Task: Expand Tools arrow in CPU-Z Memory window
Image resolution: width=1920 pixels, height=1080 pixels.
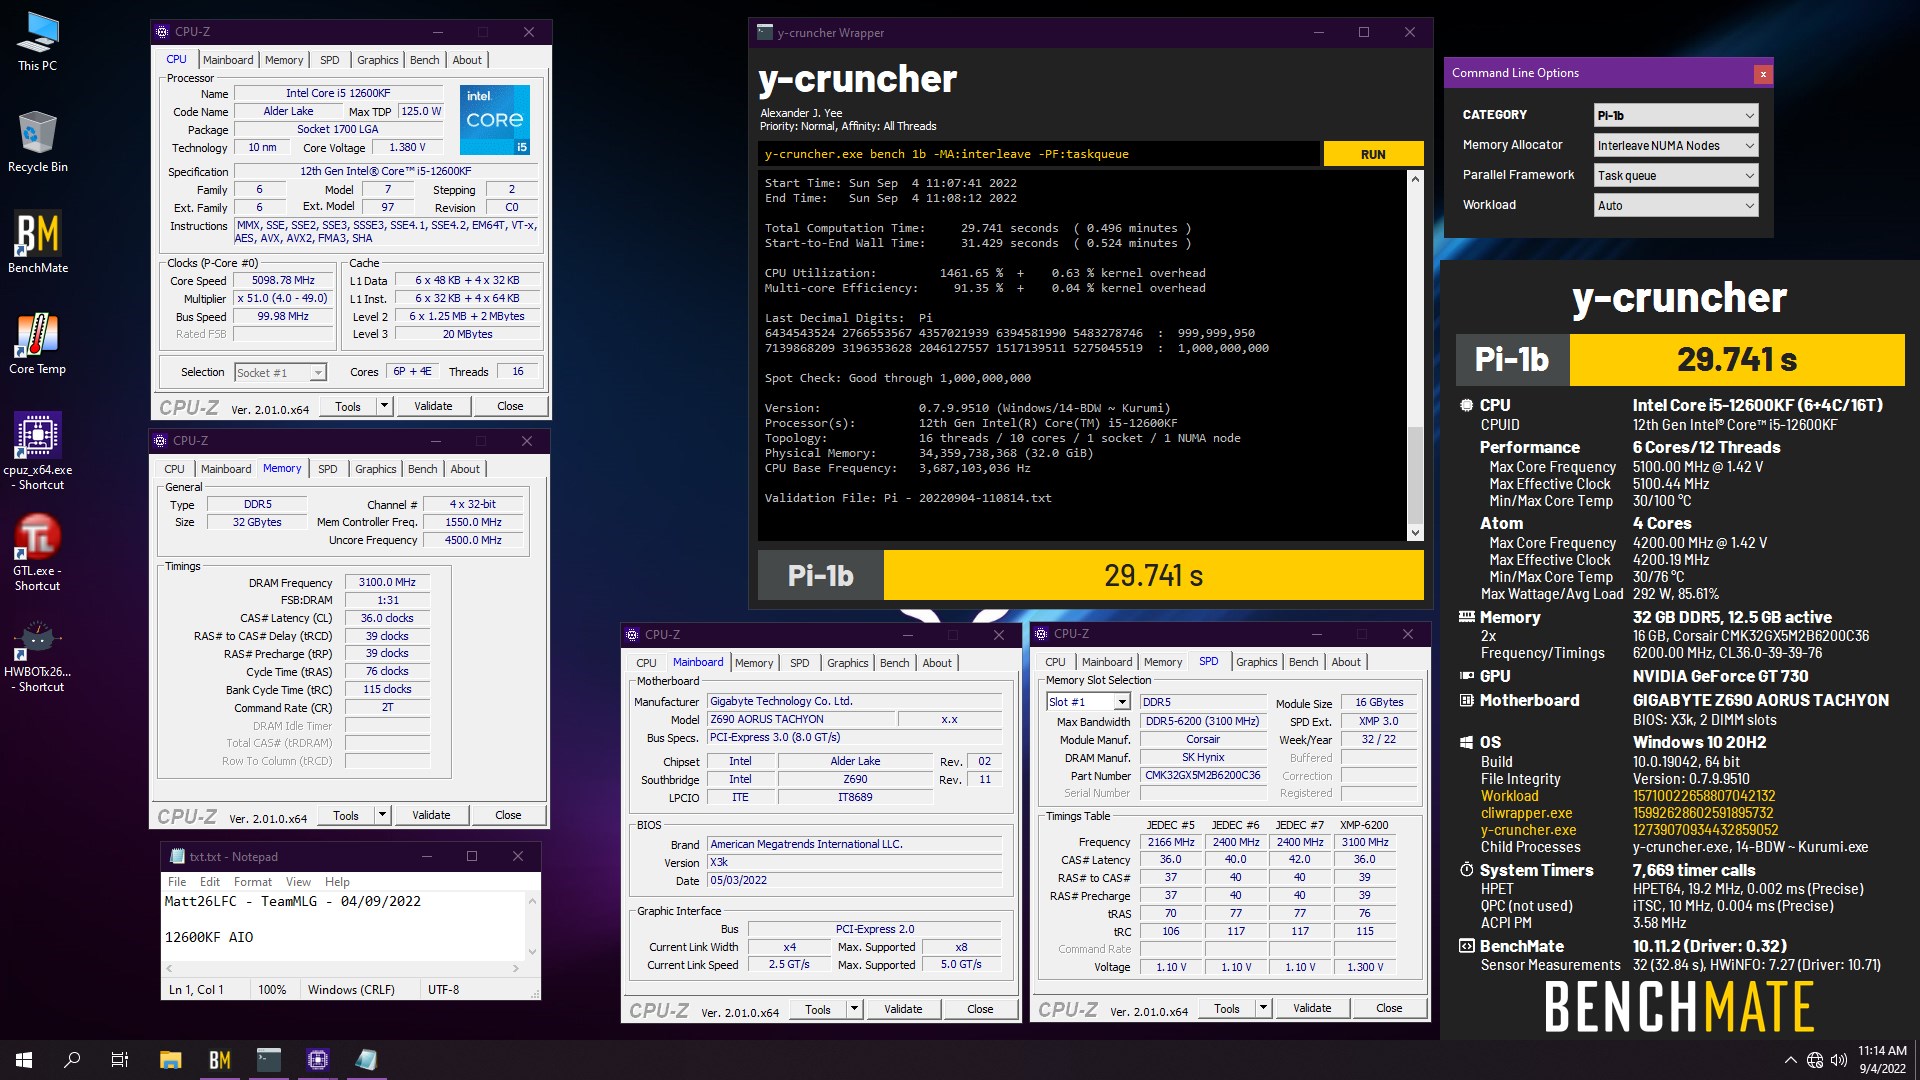Action: (382, 815)
